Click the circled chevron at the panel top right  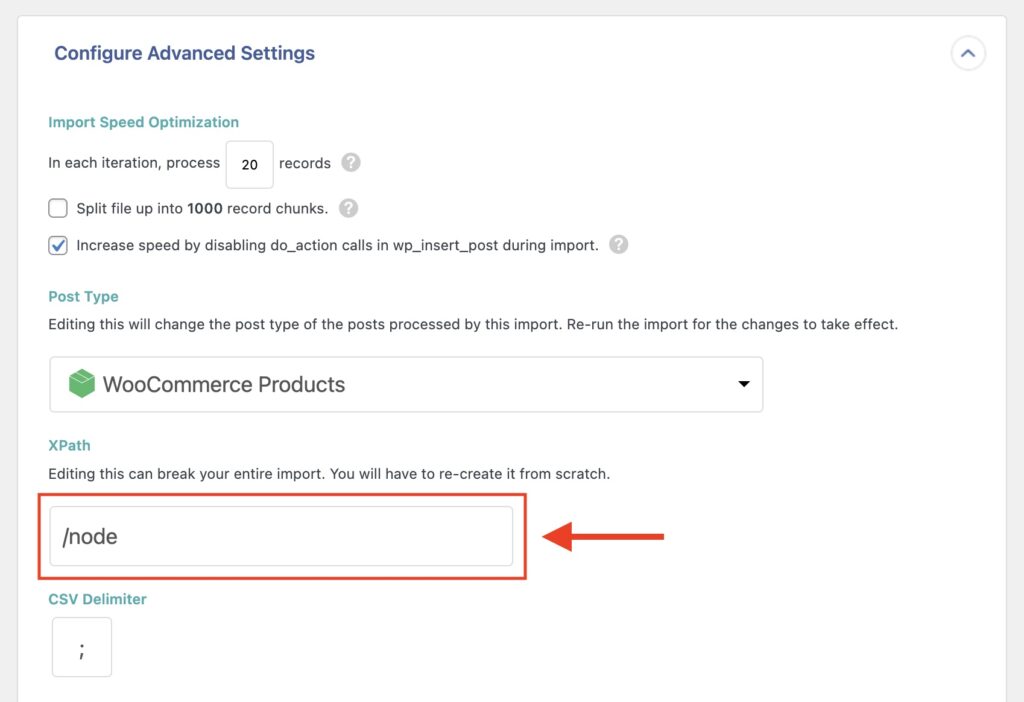967,53
